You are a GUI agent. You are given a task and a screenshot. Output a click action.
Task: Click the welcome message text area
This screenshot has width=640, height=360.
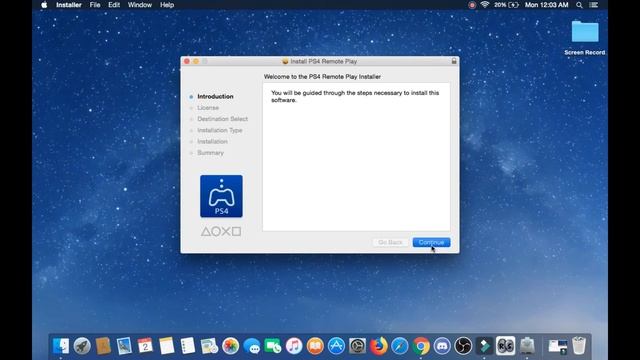pyautogui.click(x=356, y=157)
